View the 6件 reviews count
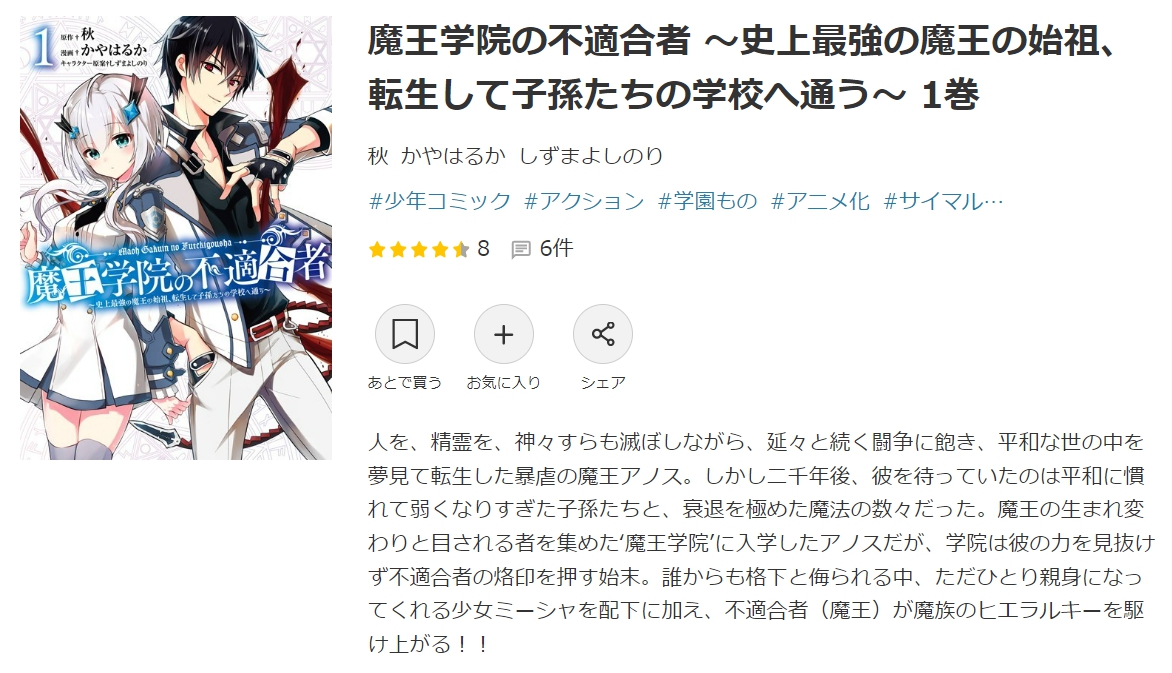1172x673 pixels. pos(556,248)
